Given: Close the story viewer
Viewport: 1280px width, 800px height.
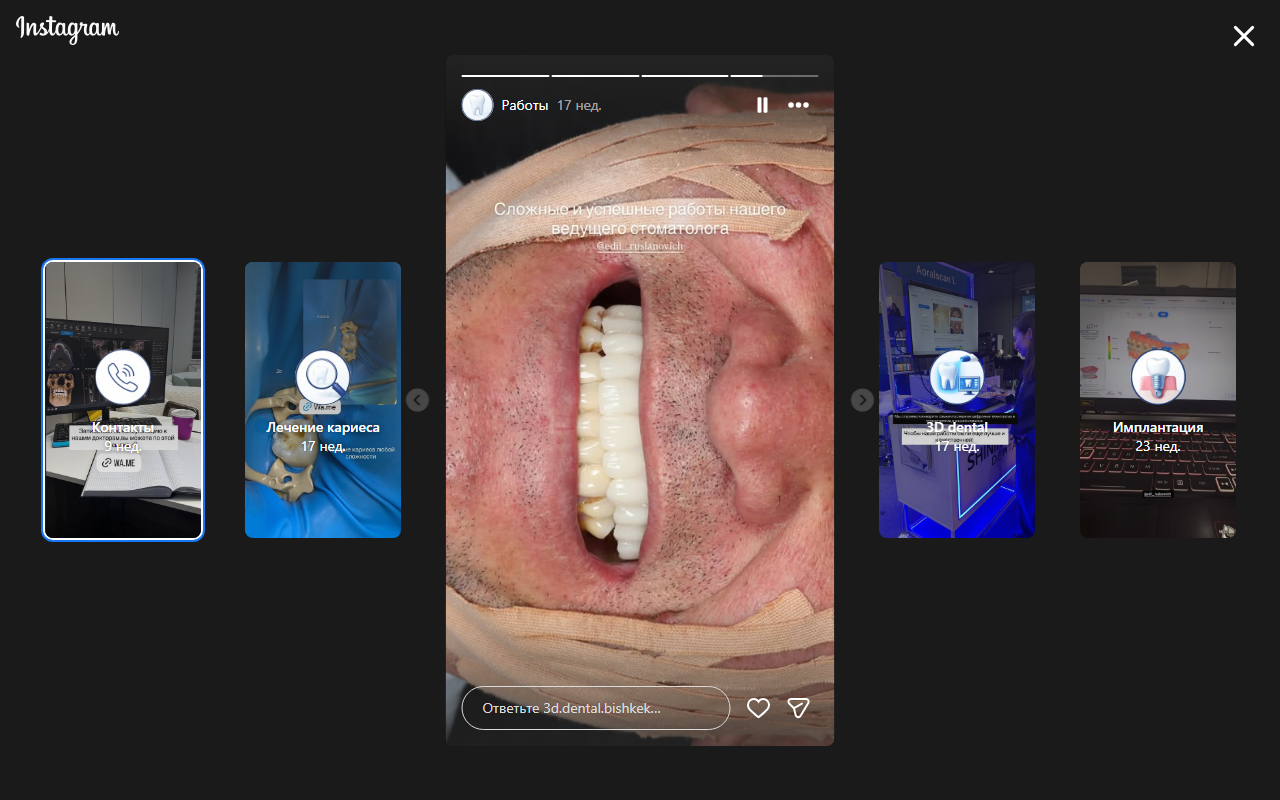Looking at the screenshot, I should tap(1243, 36).
